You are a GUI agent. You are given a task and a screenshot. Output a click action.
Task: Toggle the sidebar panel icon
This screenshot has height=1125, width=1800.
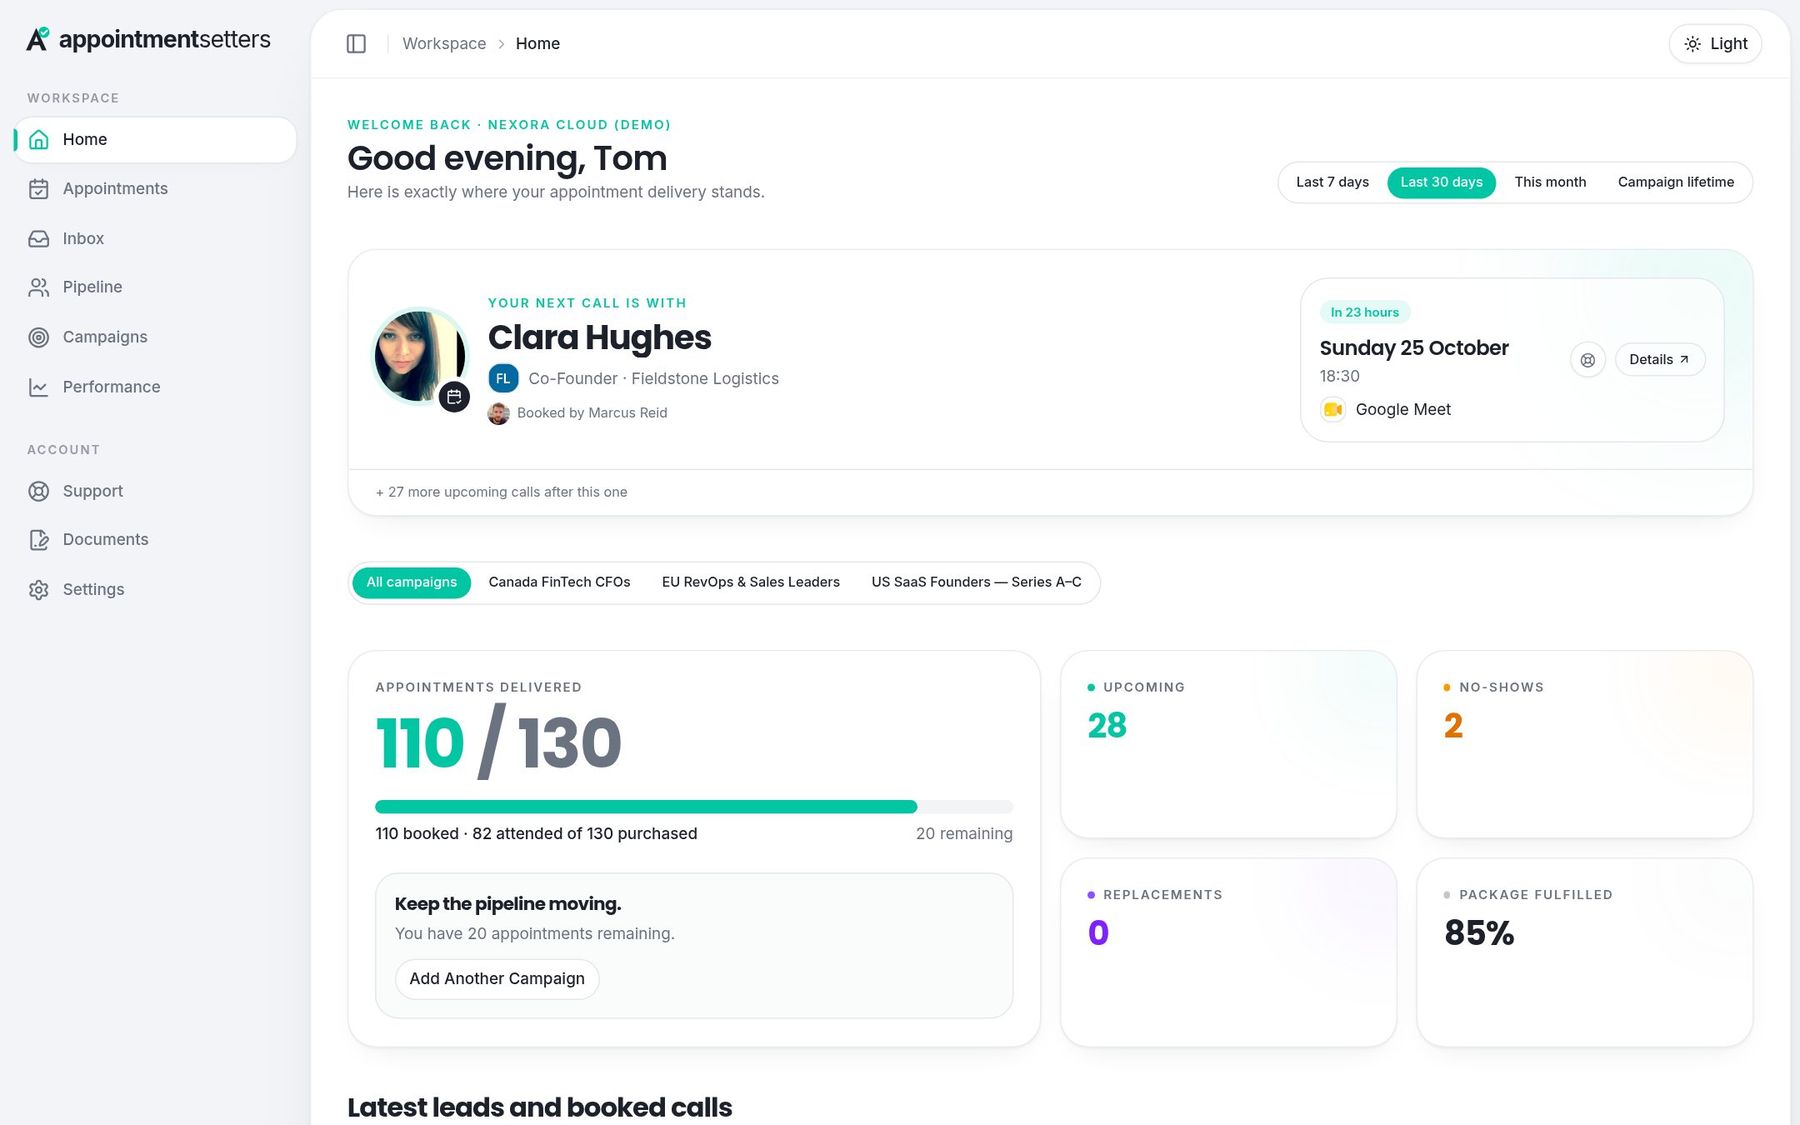(x=356, y=44)
